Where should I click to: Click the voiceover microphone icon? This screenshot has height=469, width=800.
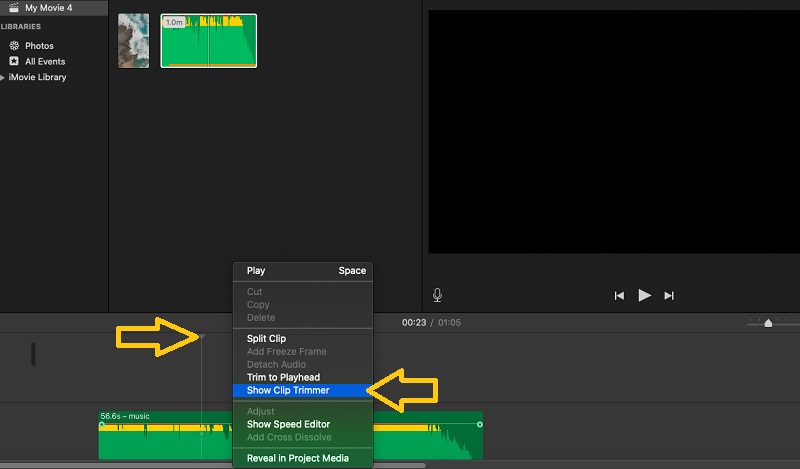437,295
